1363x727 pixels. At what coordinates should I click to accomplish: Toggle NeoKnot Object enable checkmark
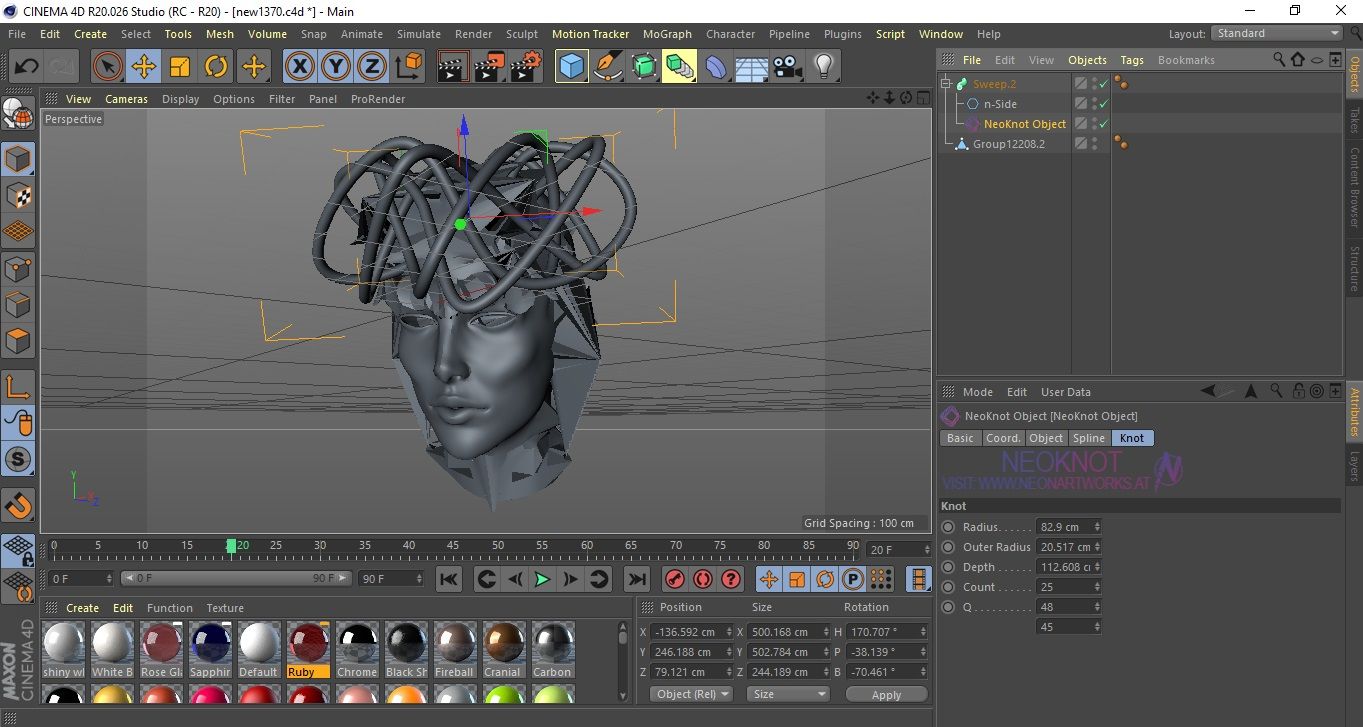tap(1103, 124)
